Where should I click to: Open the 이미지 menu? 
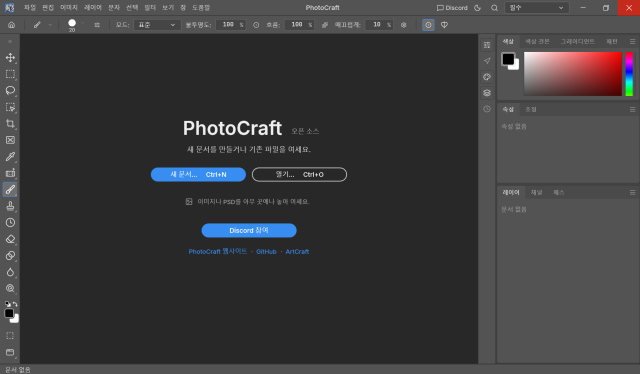69,8
